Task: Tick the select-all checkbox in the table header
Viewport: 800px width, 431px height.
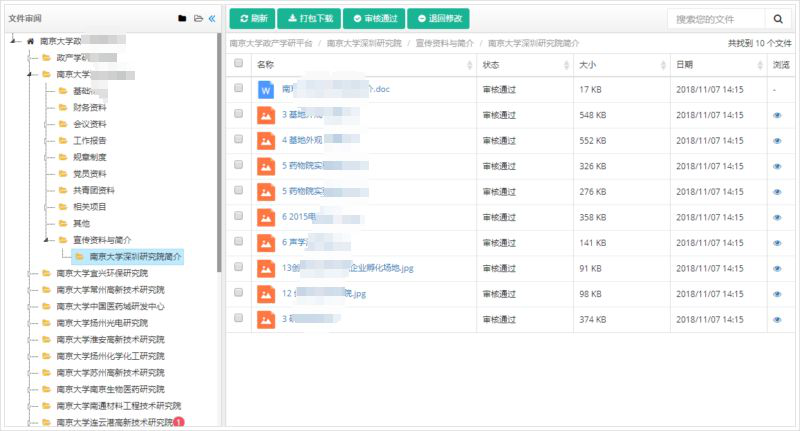Action: point(238,64)
